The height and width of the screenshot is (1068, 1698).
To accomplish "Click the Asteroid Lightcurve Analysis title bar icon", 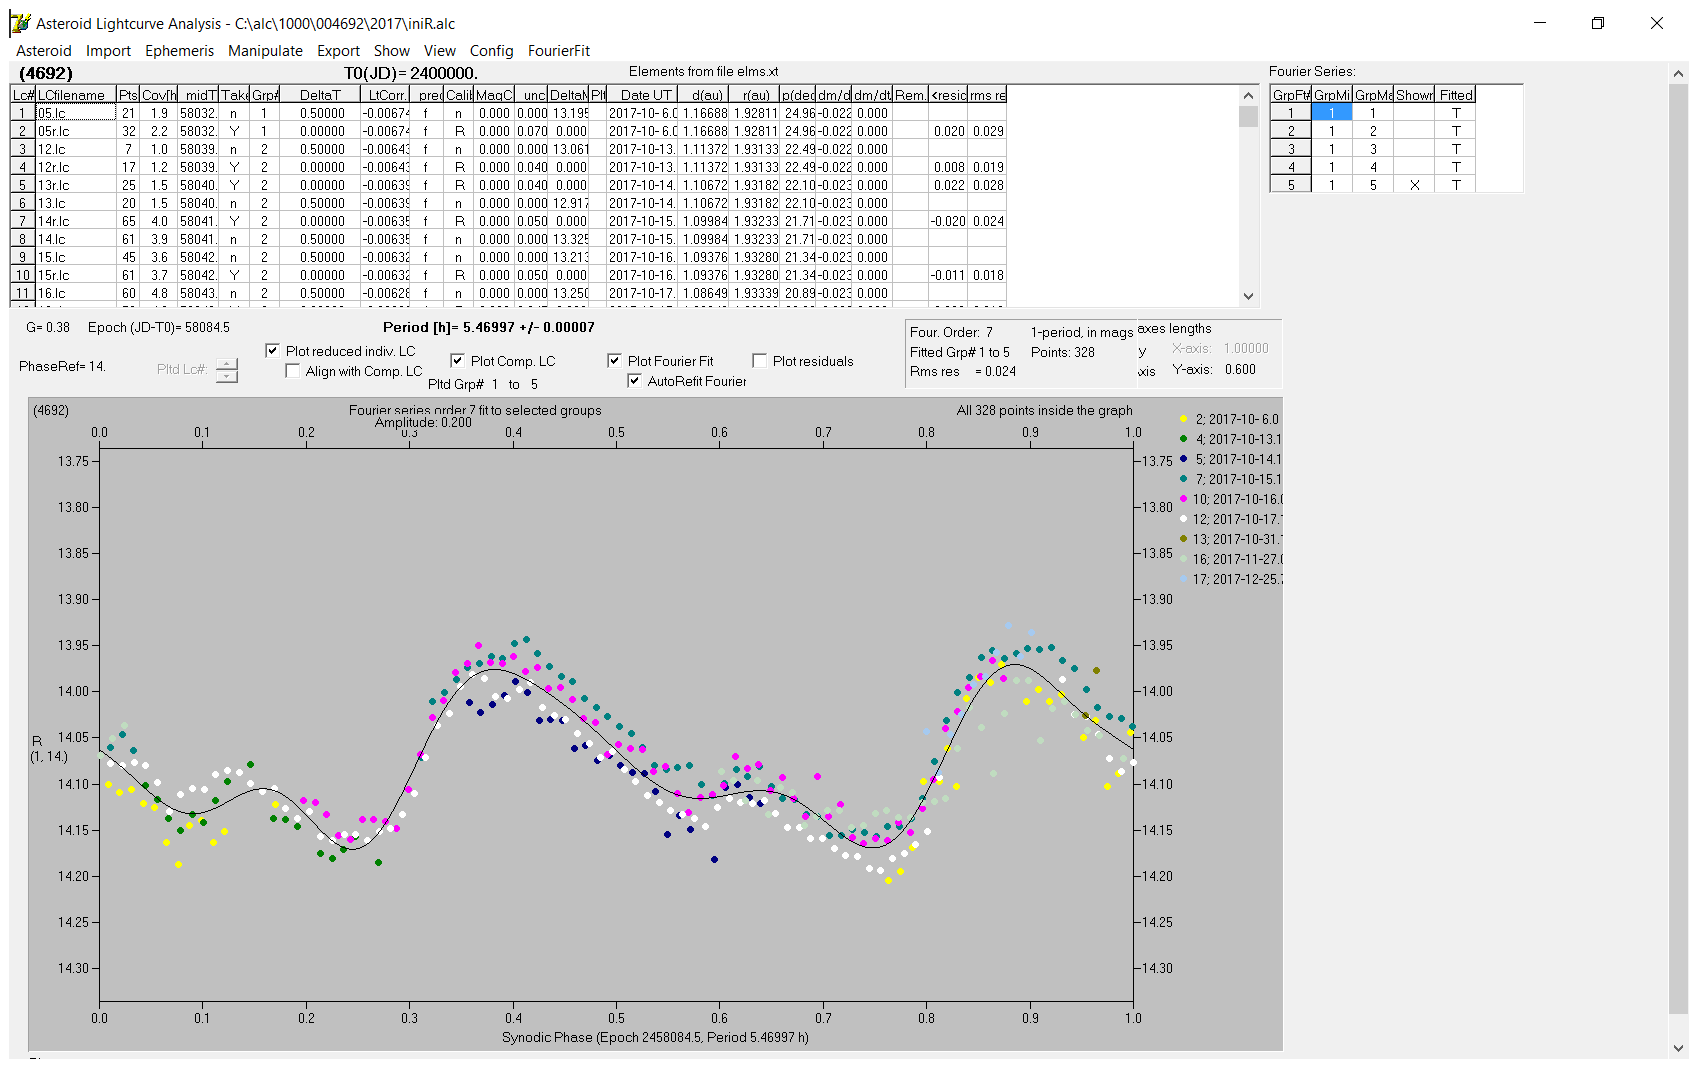I will (19, 23).
